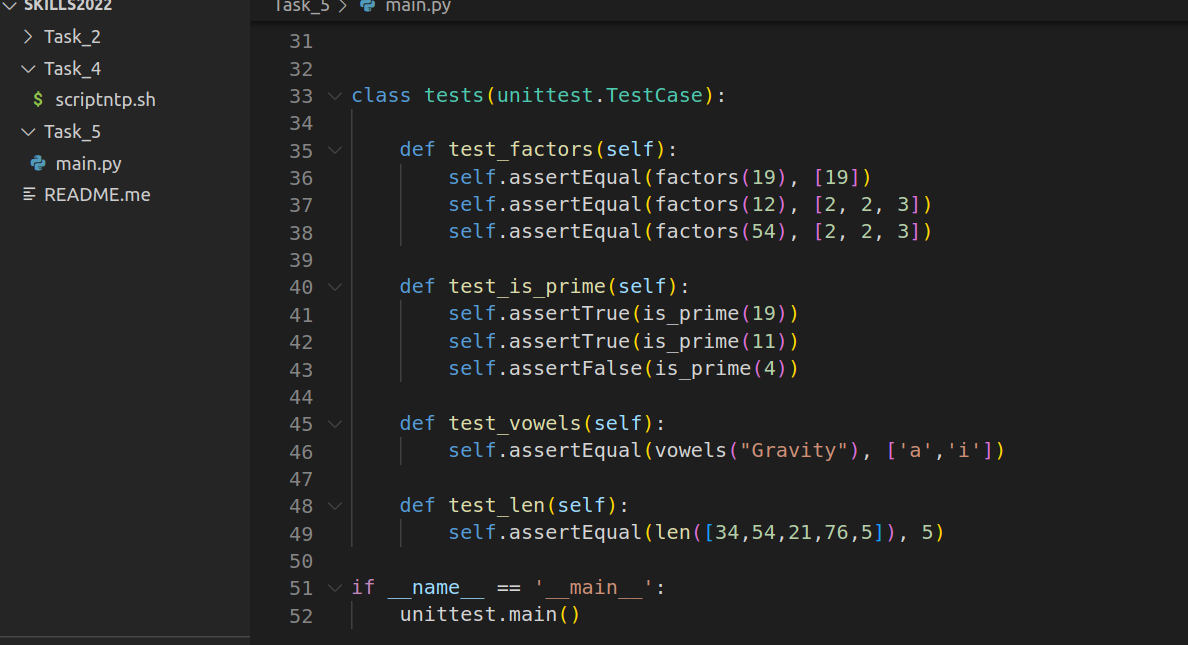Click the shell script icon beside scriptntp.sh
Image resolution: width=1188 pixels, height=645 pixels.
(38, 99)
